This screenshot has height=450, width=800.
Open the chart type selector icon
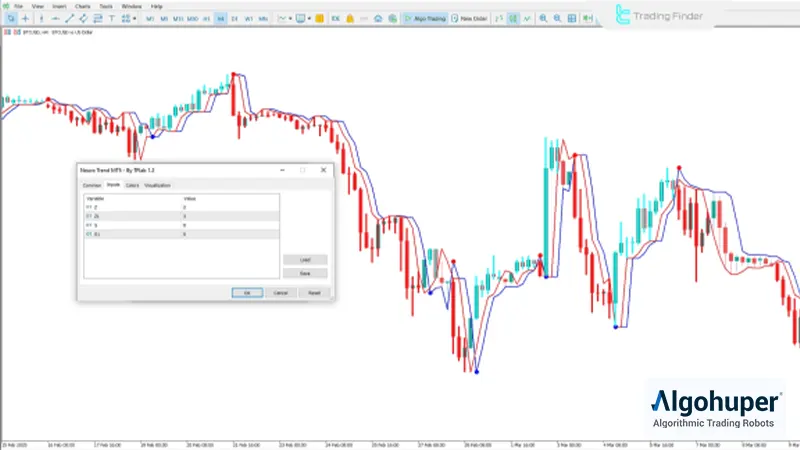click(282, 19)
